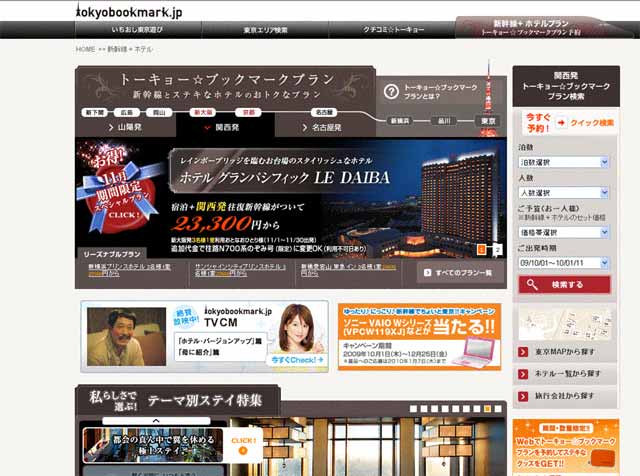640x476 pixels.
Task: Open いちおし東京遊び navigation tab
Action: click(x=138, y=30)
